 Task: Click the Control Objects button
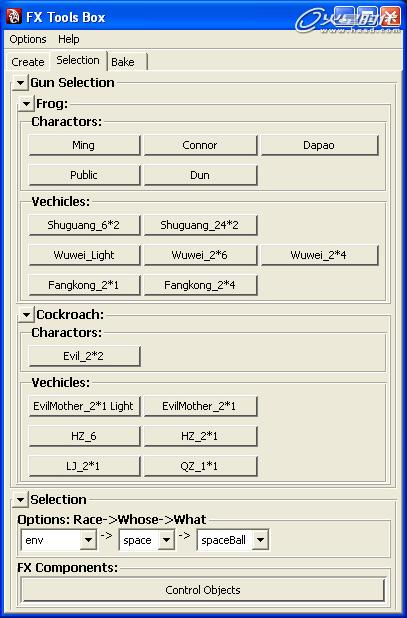click(x=203, y=590)
